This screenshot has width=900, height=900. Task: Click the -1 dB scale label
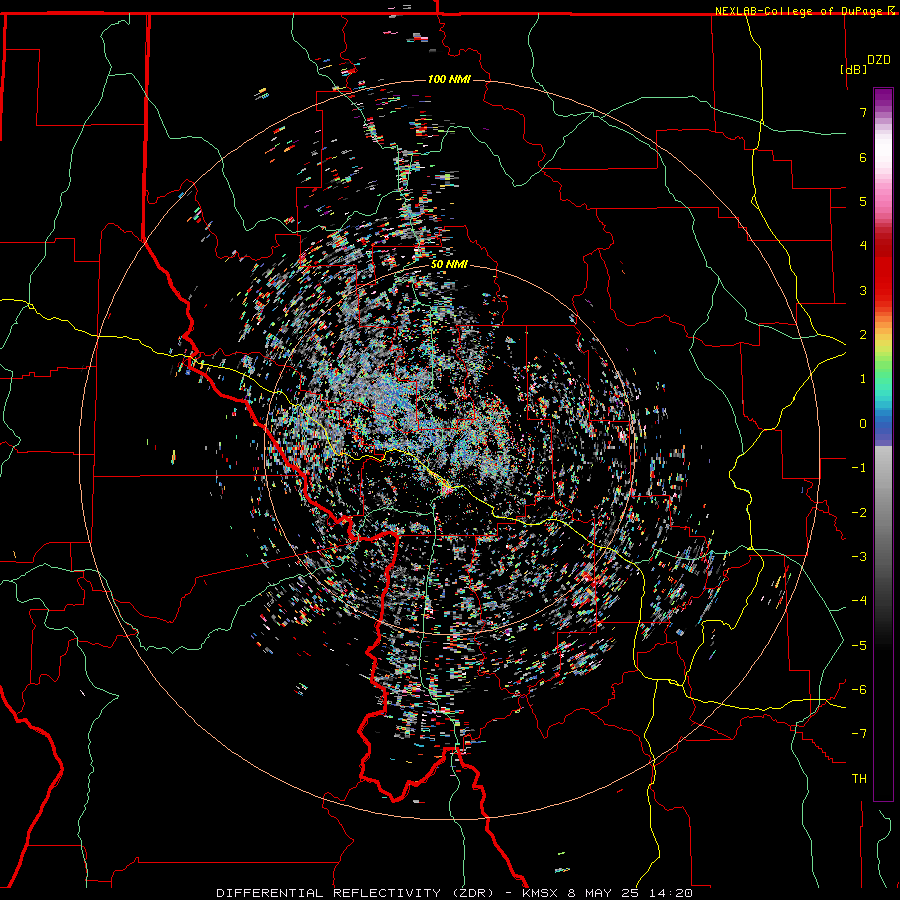coord(859,468)
